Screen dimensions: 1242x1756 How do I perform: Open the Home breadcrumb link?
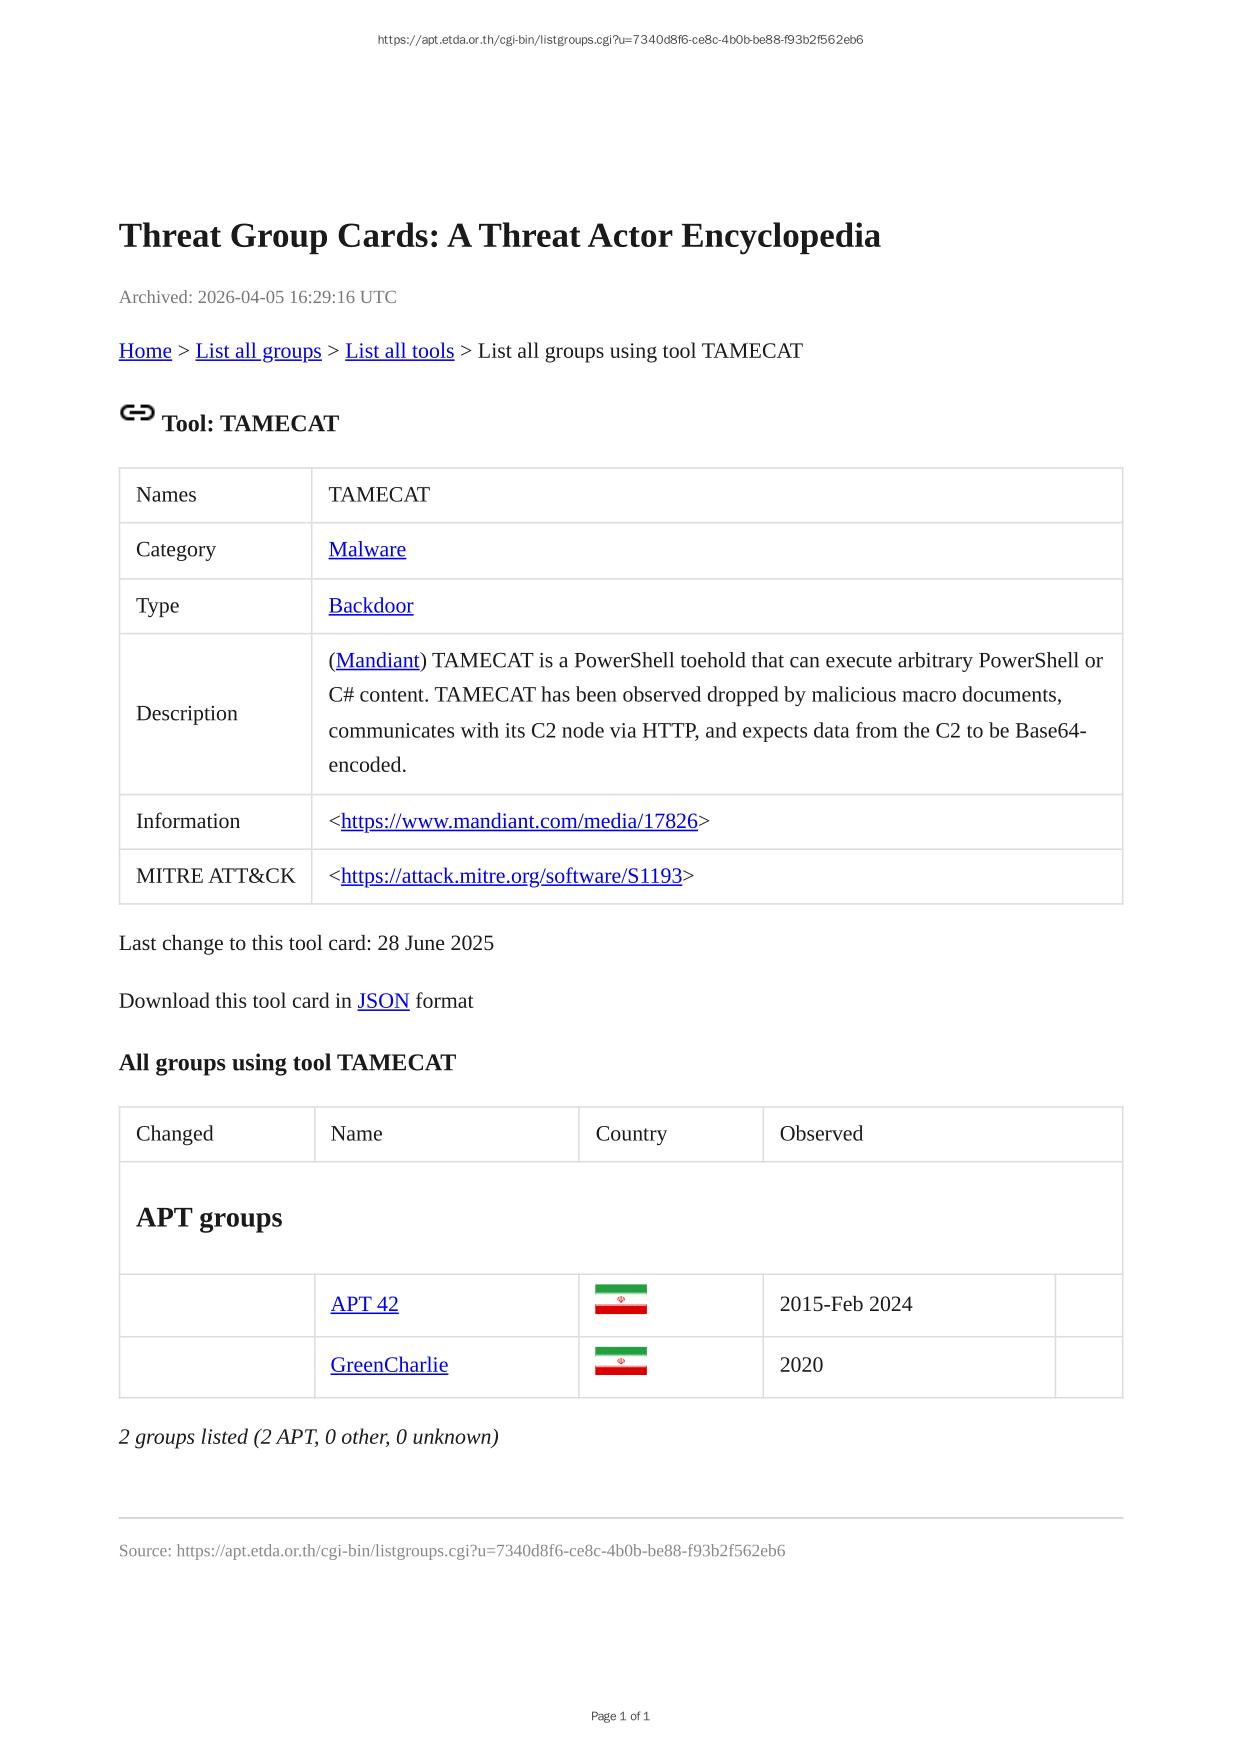(x=145, y=351)
